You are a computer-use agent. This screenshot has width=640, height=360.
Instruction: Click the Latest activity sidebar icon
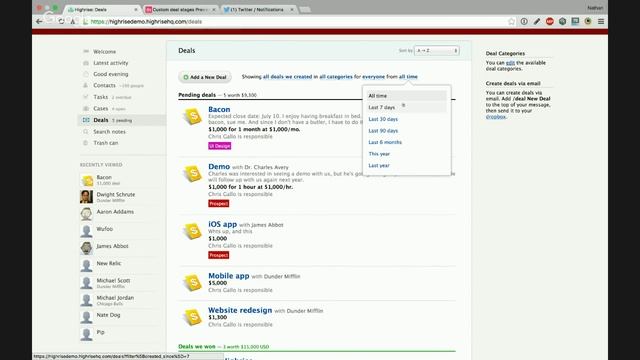tap(86, 63)
